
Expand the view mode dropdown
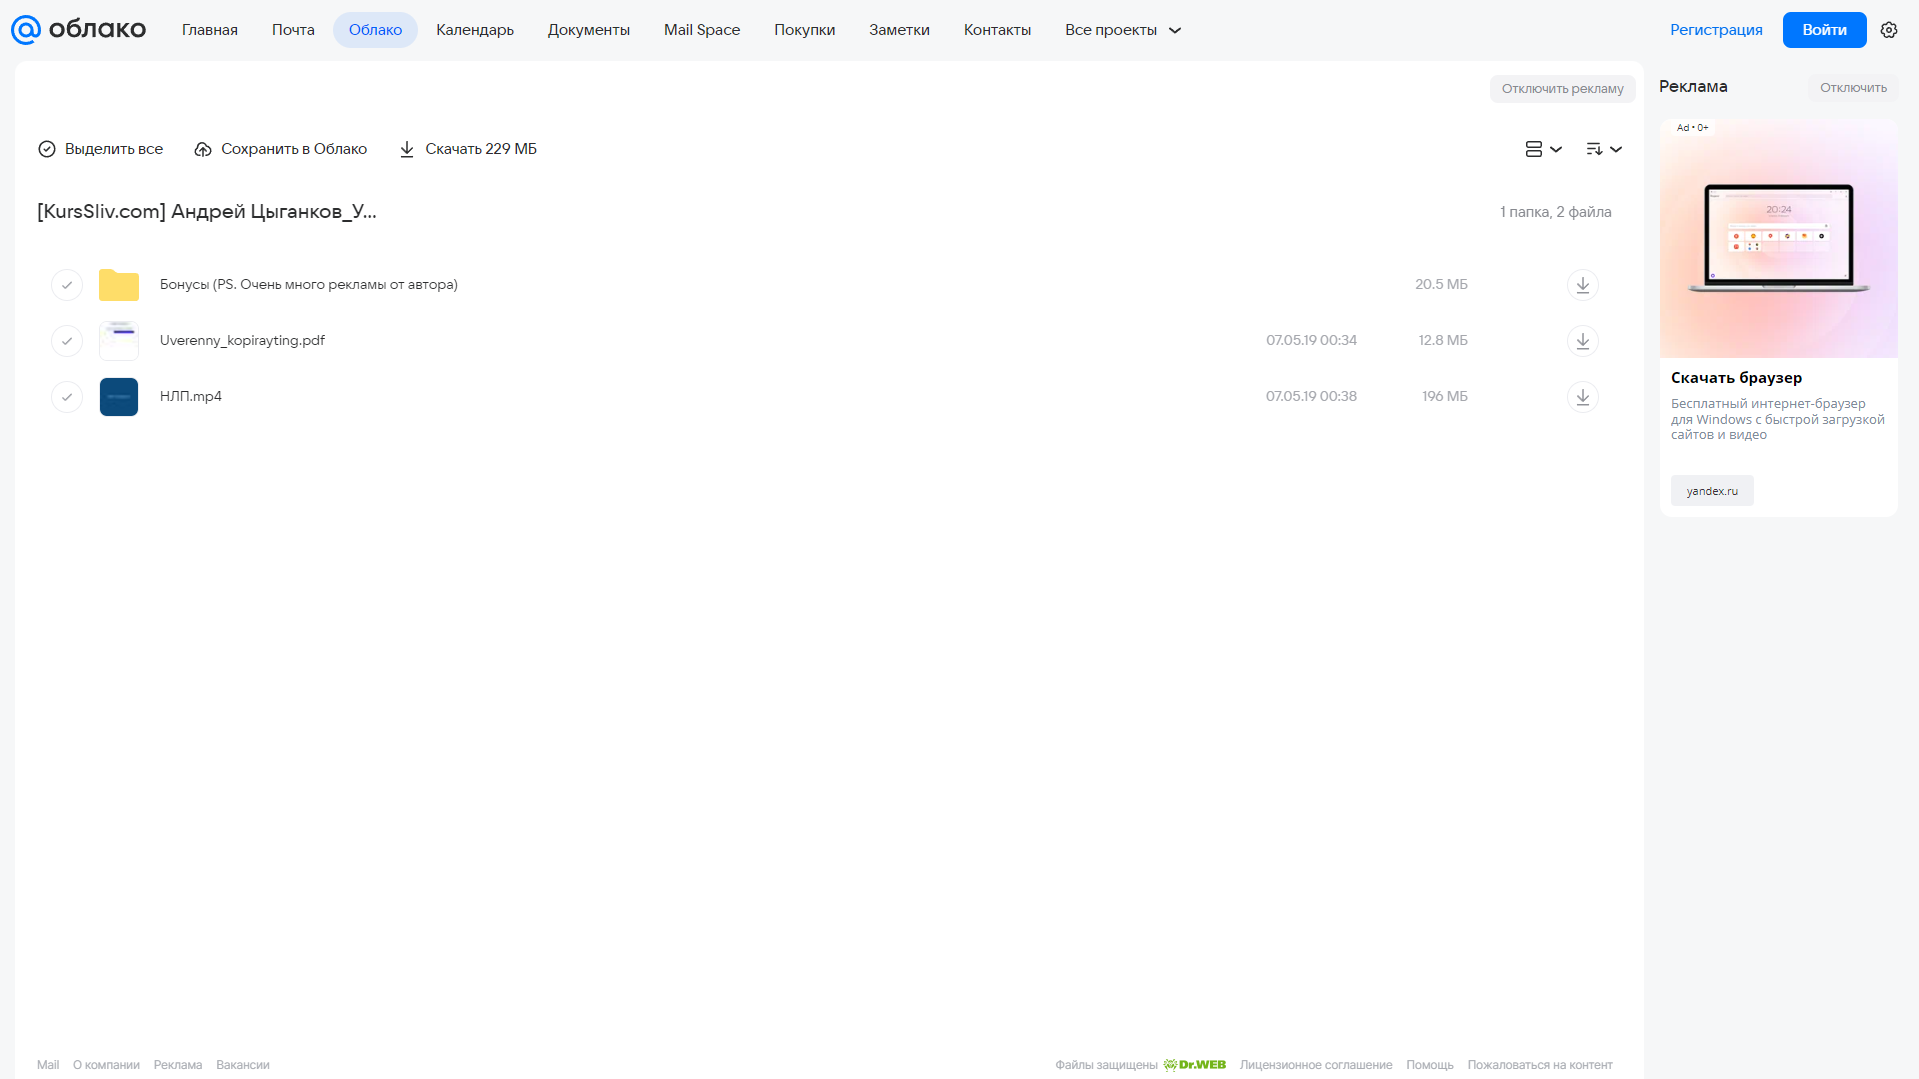(x=1544, y=149)
